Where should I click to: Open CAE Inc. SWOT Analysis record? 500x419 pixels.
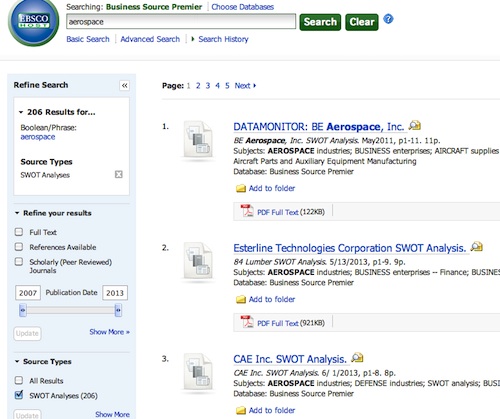tap(290, 359)
